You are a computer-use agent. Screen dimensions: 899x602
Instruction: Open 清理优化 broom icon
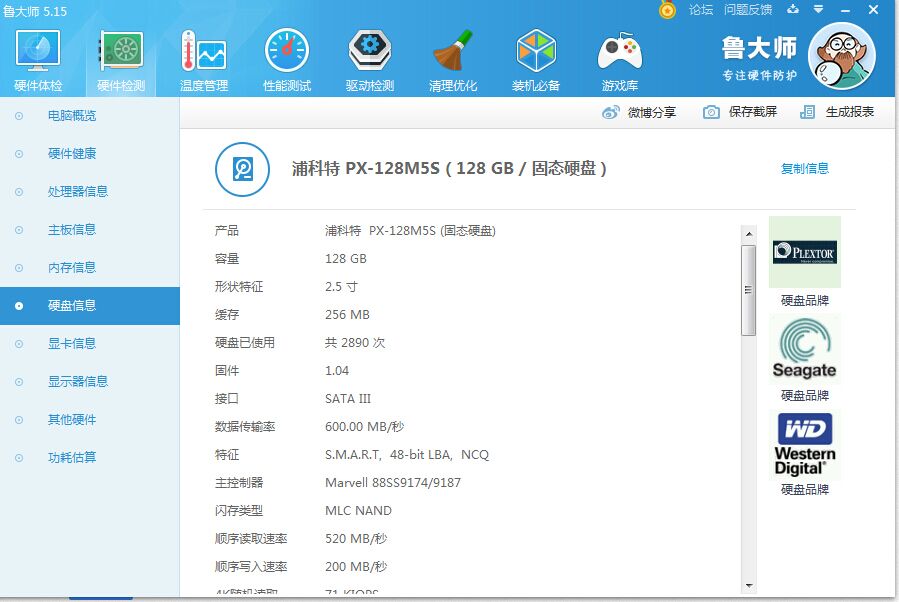(x=453, y=50)
